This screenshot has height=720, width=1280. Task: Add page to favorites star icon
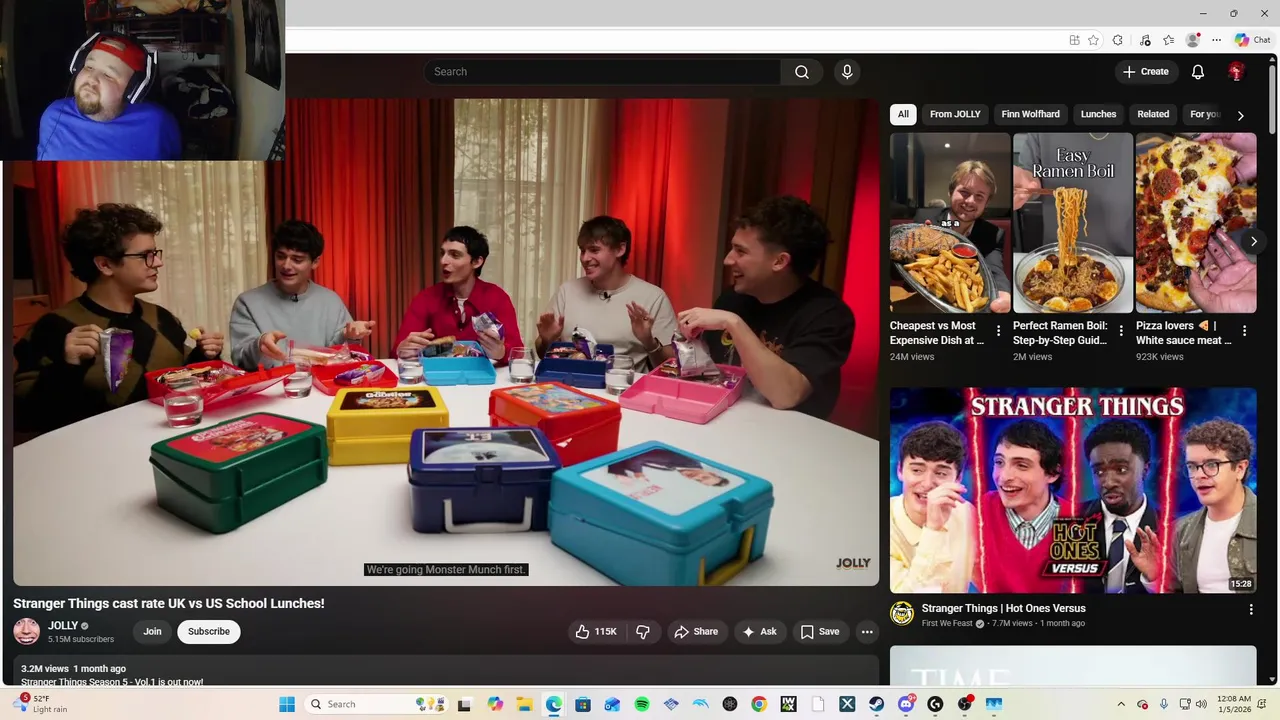(x=1093, y=40)
